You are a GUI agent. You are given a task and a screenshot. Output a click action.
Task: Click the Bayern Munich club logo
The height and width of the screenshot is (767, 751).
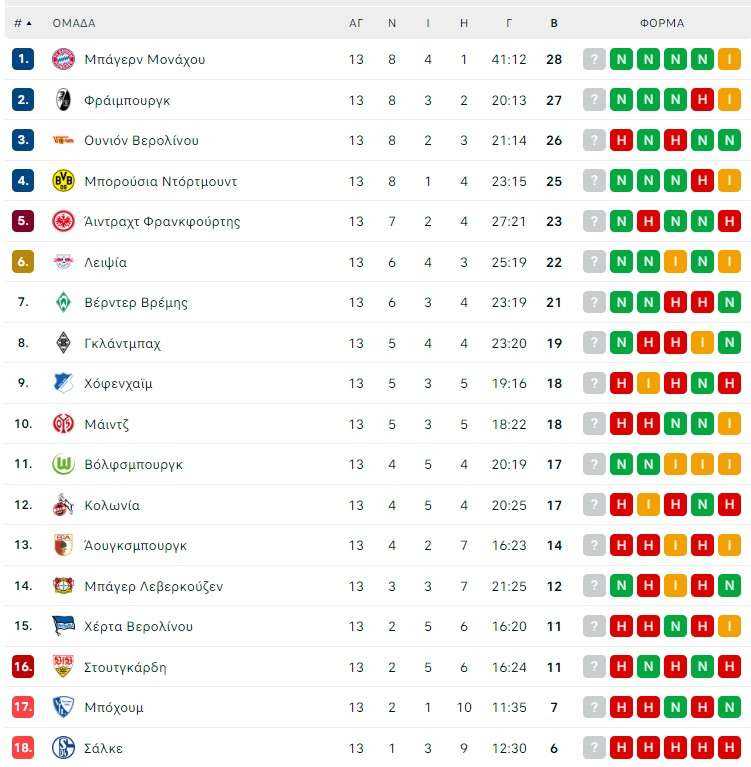point(63,60)
